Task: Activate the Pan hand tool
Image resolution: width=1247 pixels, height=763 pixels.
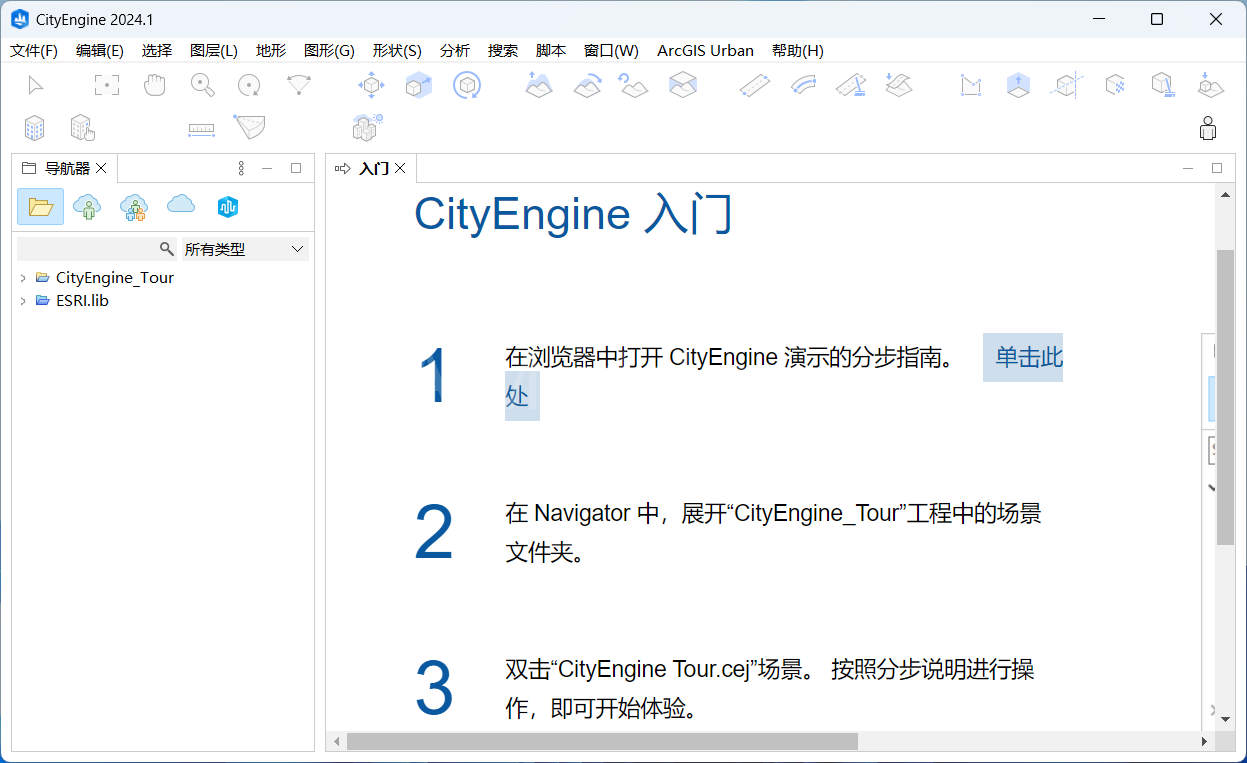Action: 154,86
